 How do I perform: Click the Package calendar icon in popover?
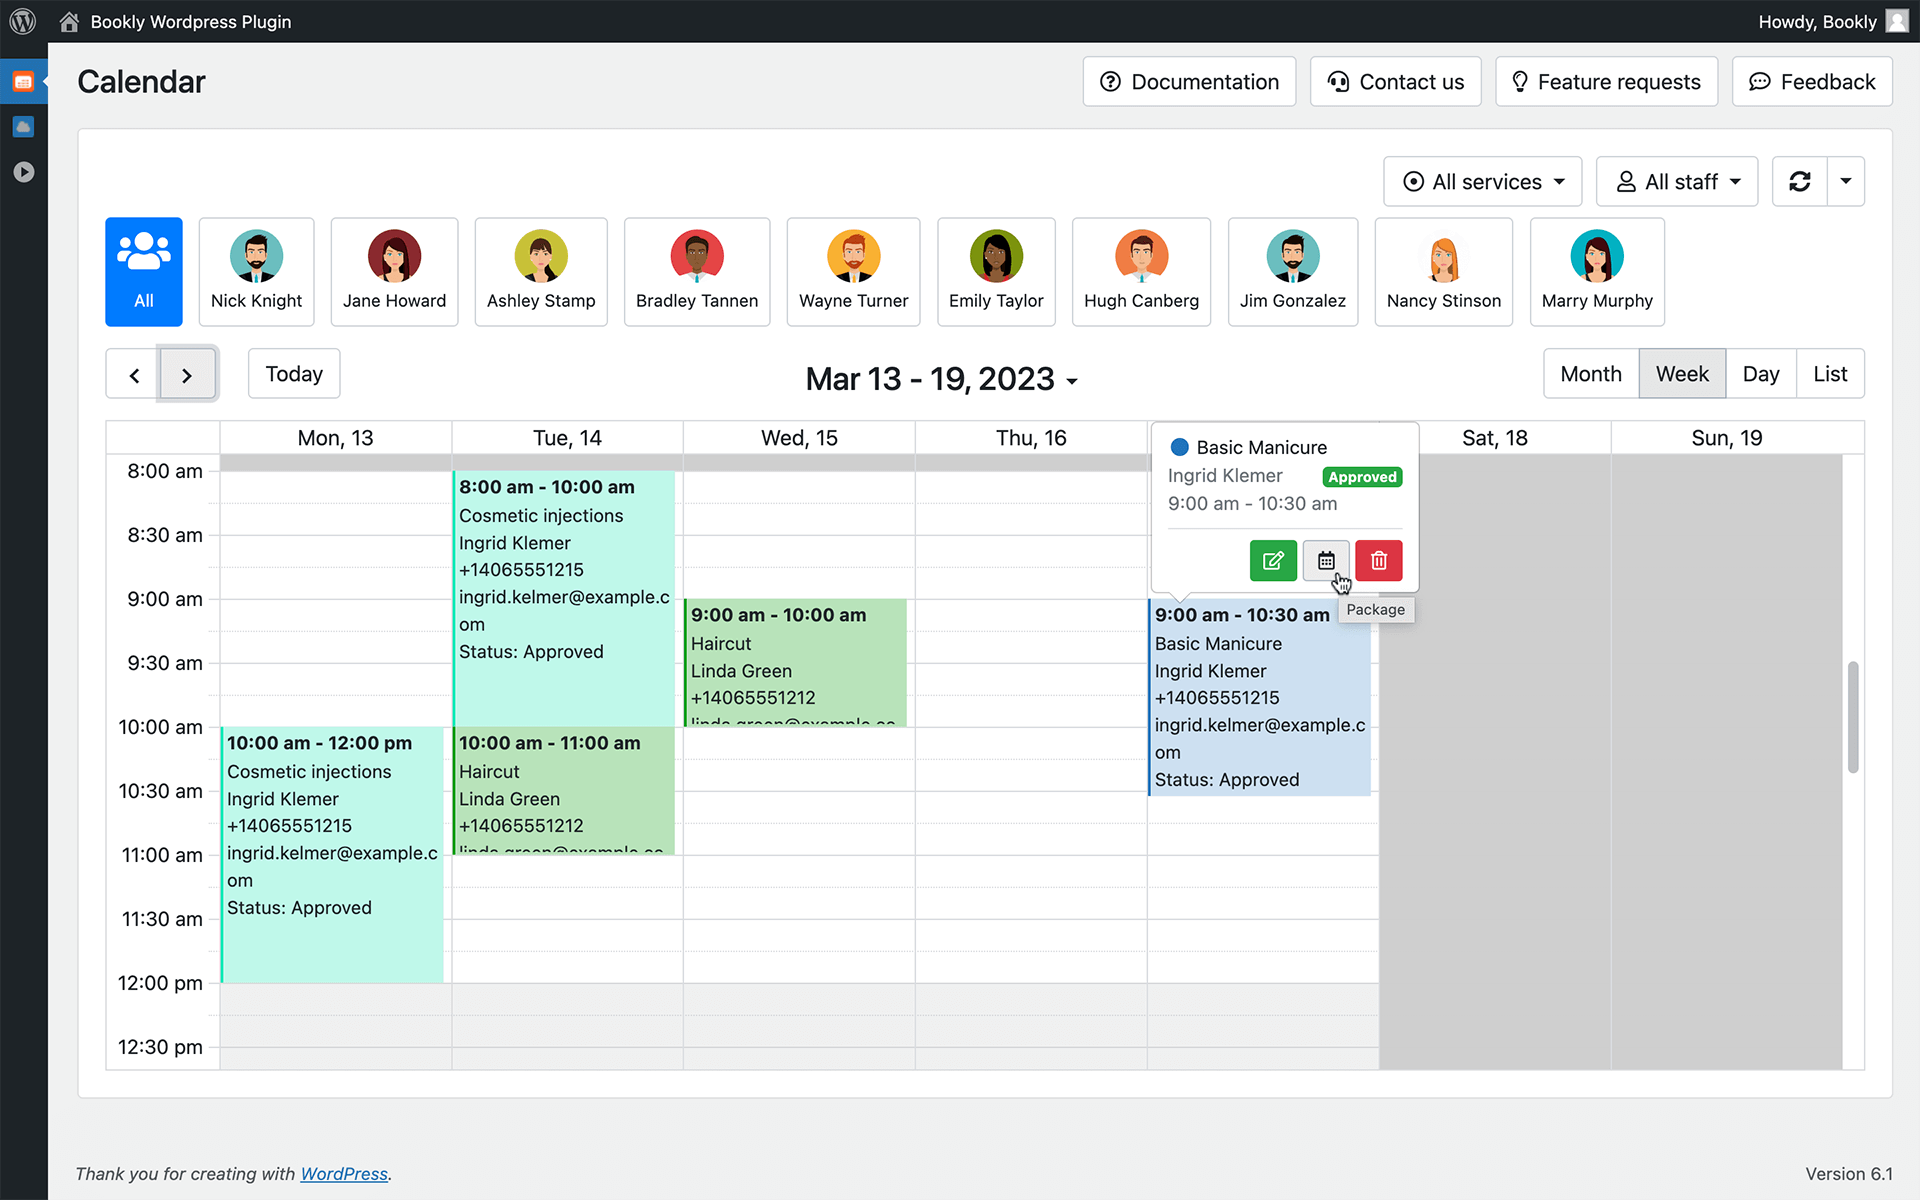(x=1326, y=561)
